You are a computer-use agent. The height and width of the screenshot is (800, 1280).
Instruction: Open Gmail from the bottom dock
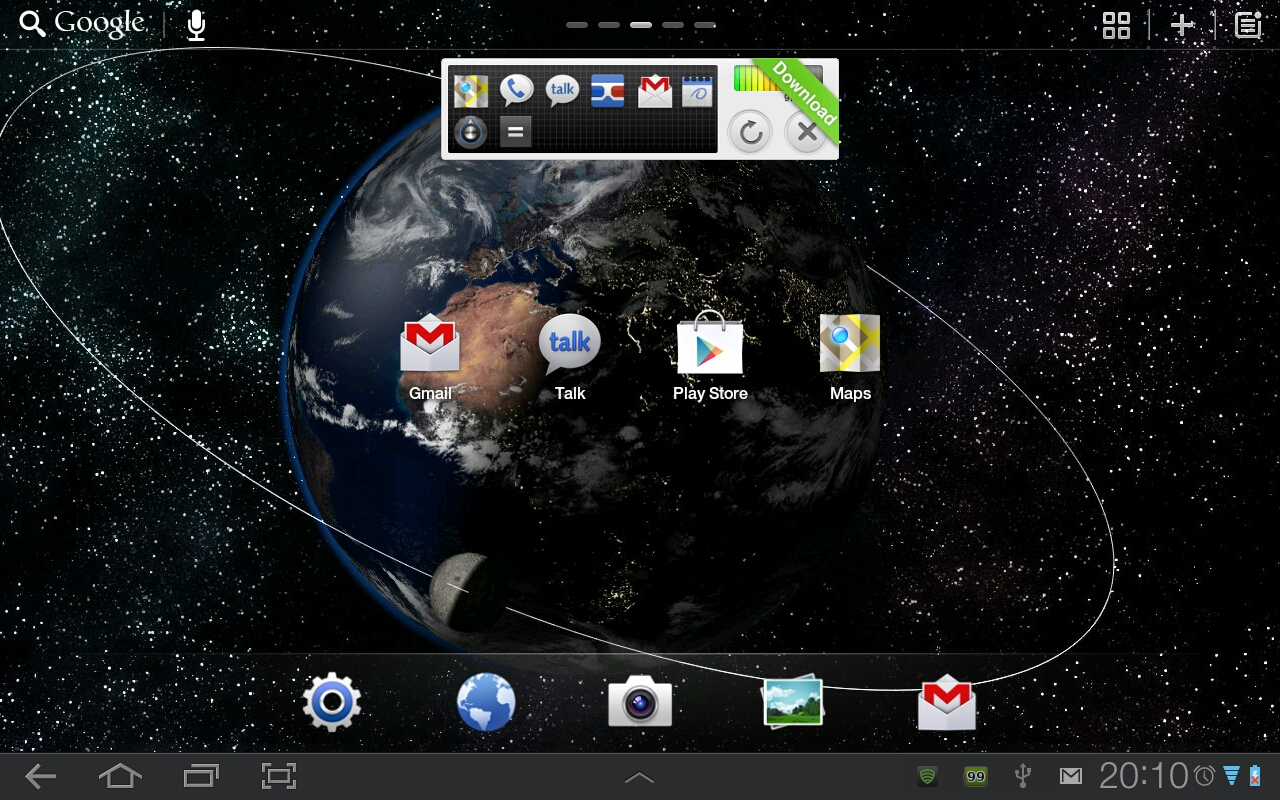947,703
